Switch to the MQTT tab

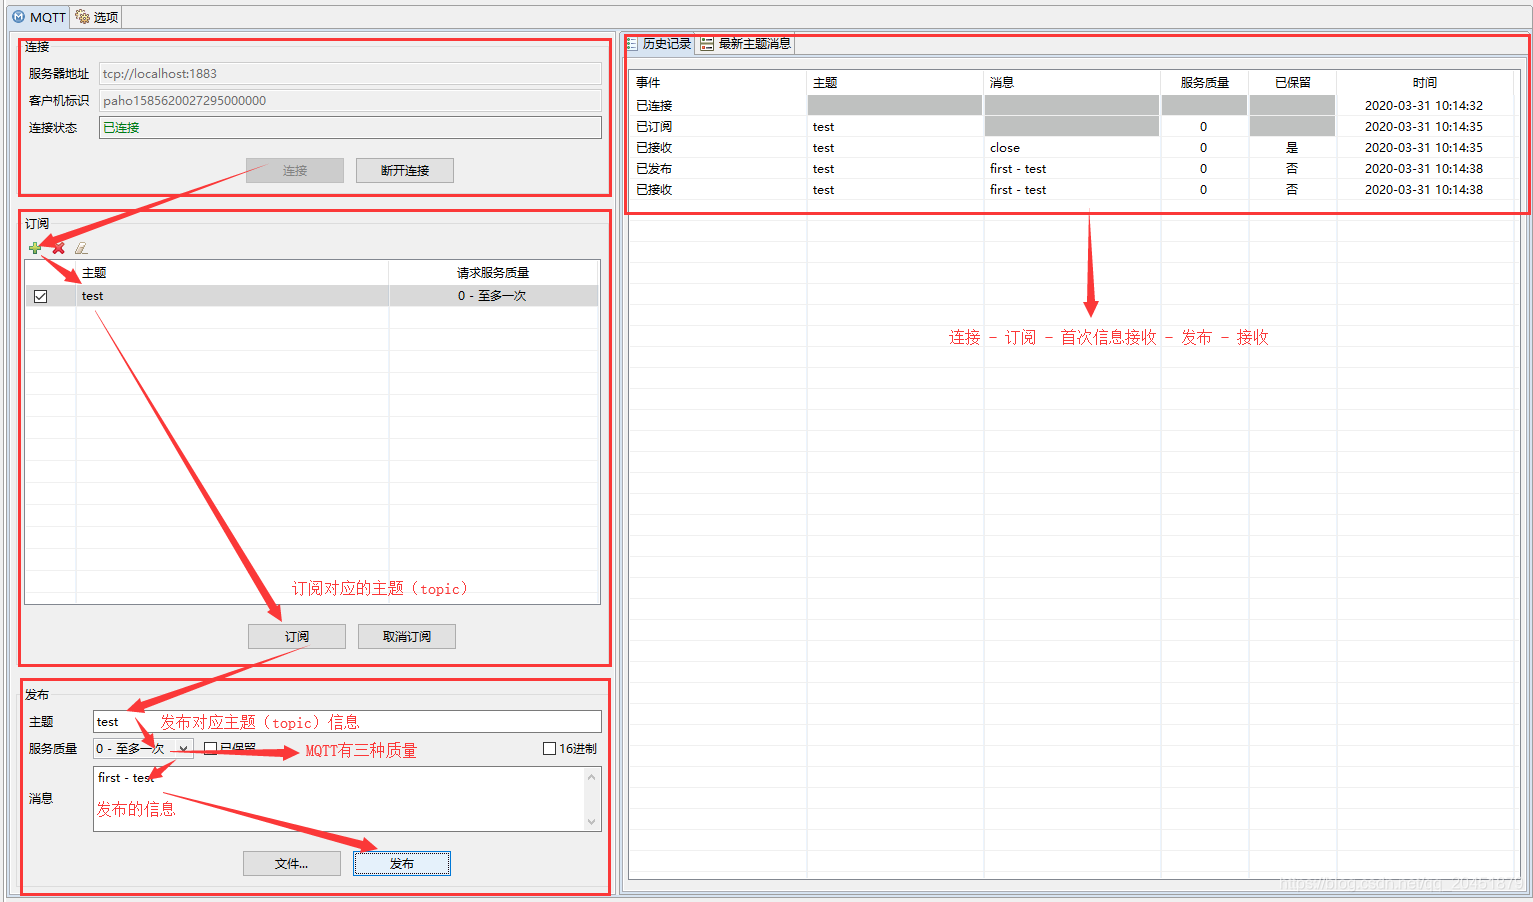tap(39, 17)
